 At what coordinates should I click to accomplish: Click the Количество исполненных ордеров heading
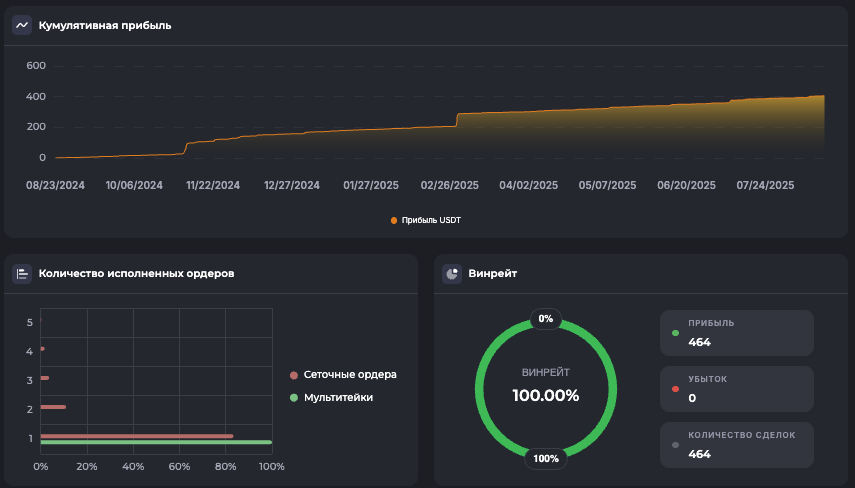tap(136, 273)
